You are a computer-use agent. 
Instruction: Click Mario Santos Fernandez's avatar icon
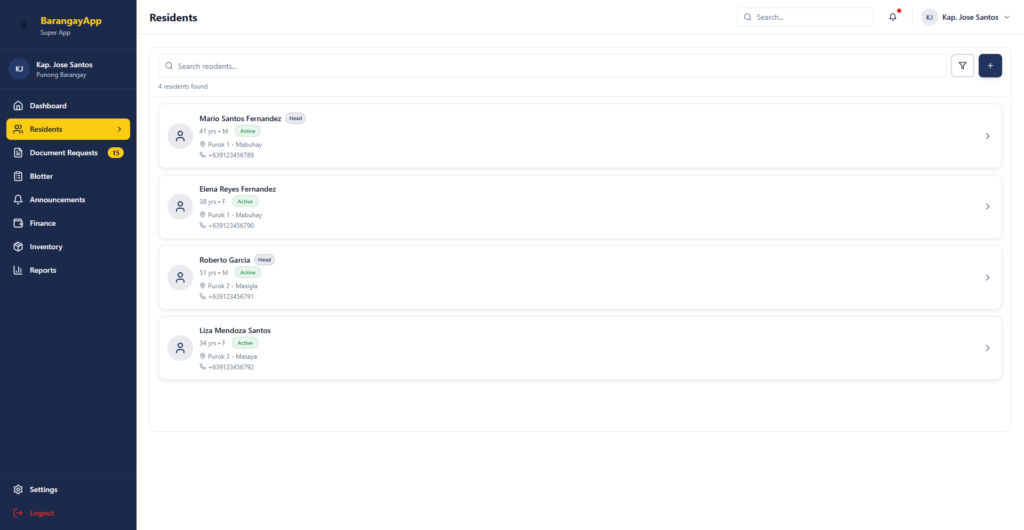coord(180,136)
